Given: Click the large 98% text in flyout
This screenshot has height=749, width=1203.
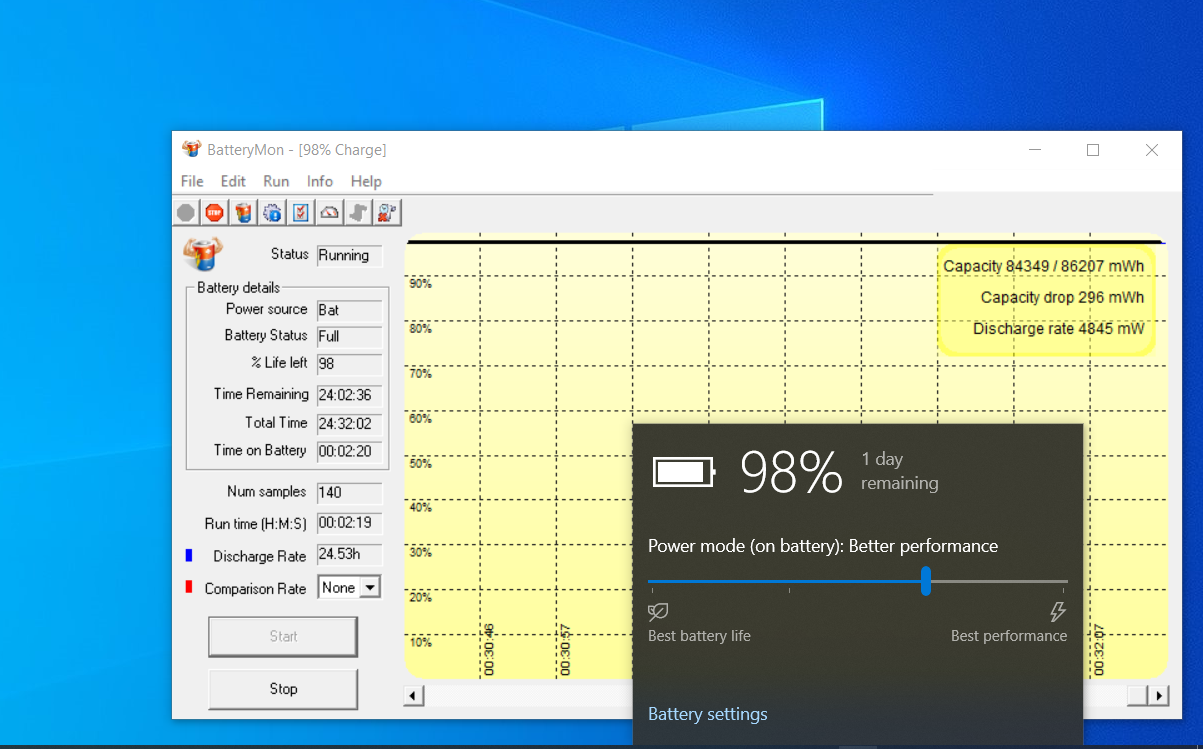Looking at the screenshot, I should [x=791, y=473].
